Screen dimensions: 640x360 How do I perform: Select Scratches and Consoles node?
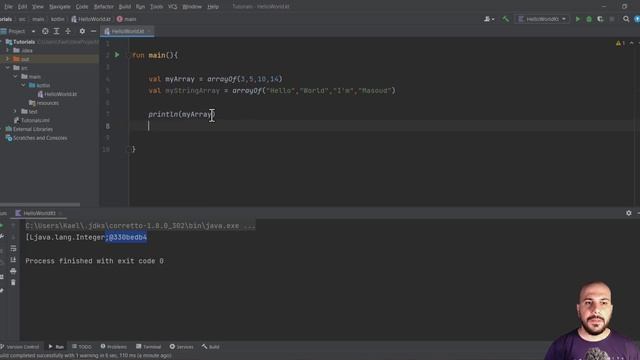tap(36, 138)
